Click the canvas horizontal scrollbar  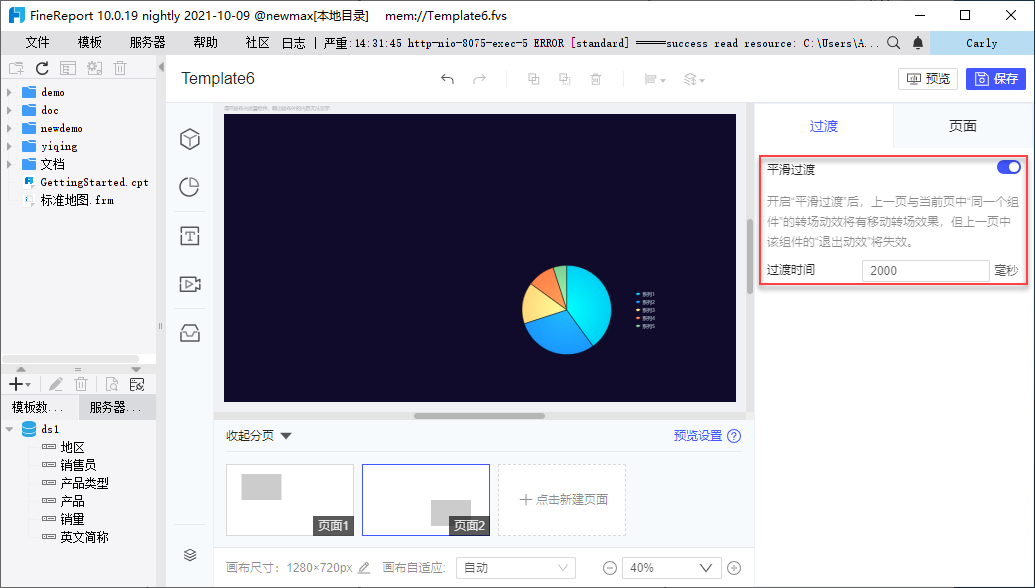pyautogui.click(x=479, y=416)
